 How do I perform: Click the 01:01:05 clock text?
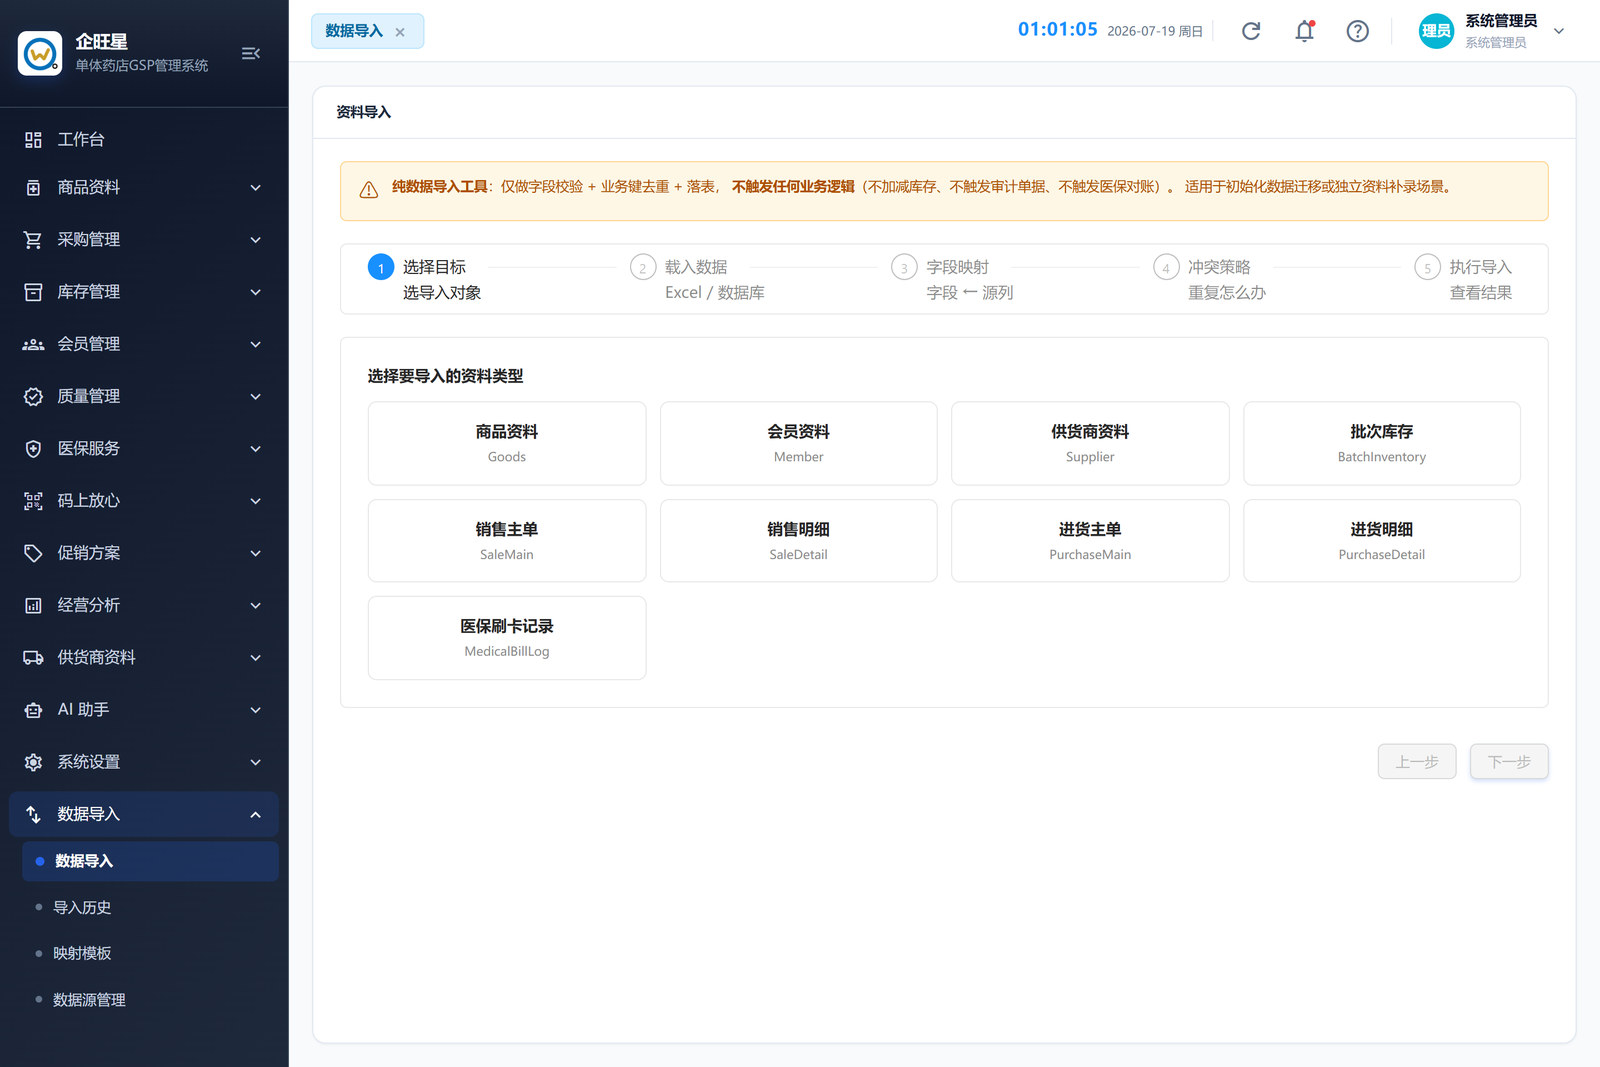(x=1058, y=30)
